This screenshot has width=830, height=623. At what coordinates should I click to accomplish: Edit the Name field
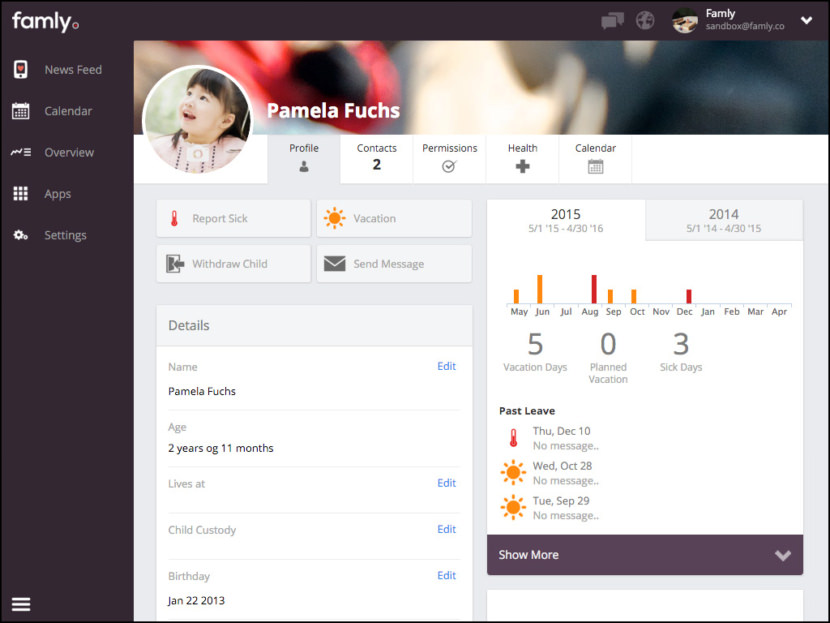tap(446, 366)
